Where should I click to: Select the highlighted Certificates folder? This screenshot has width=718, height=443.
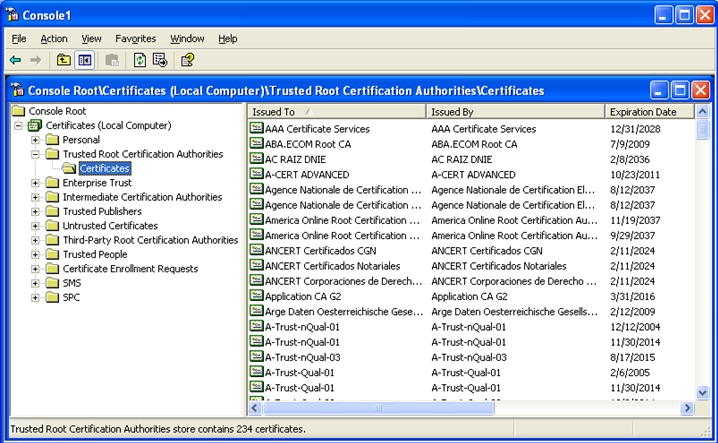point(104,169)
